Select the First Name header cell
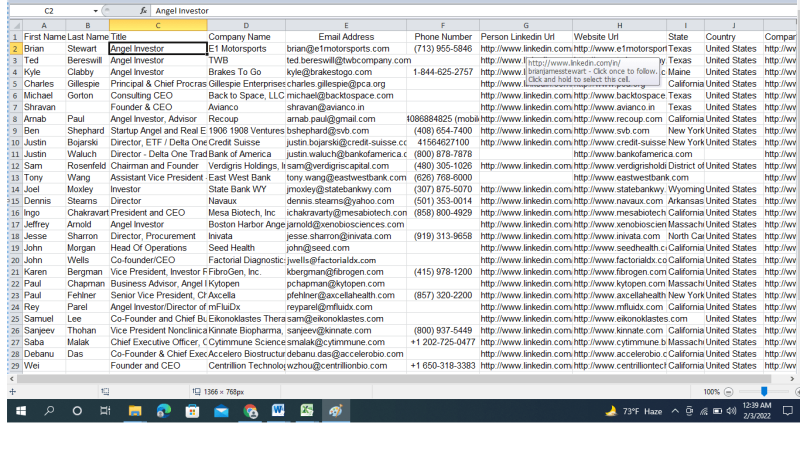The width and height of the screenshot is (800, 450). [44, 37]
